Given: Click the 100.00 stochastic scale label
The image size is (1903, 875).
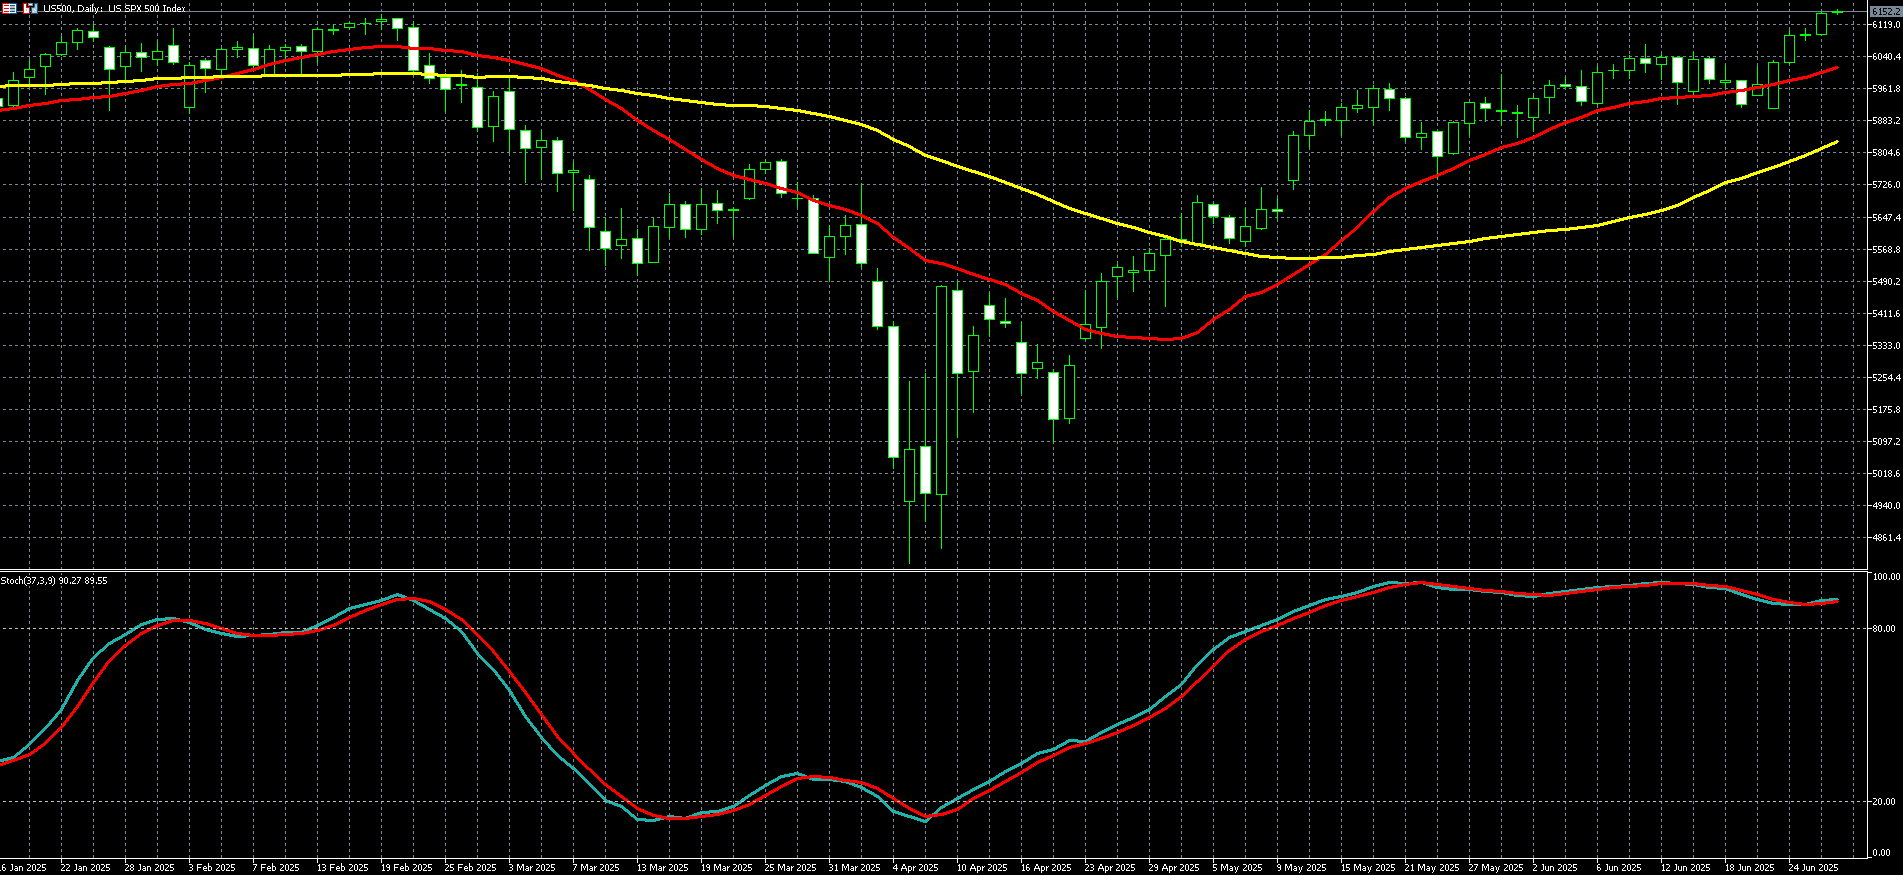Looking at the screenshot, I should pyautogui.click(x=1885, y=578).
